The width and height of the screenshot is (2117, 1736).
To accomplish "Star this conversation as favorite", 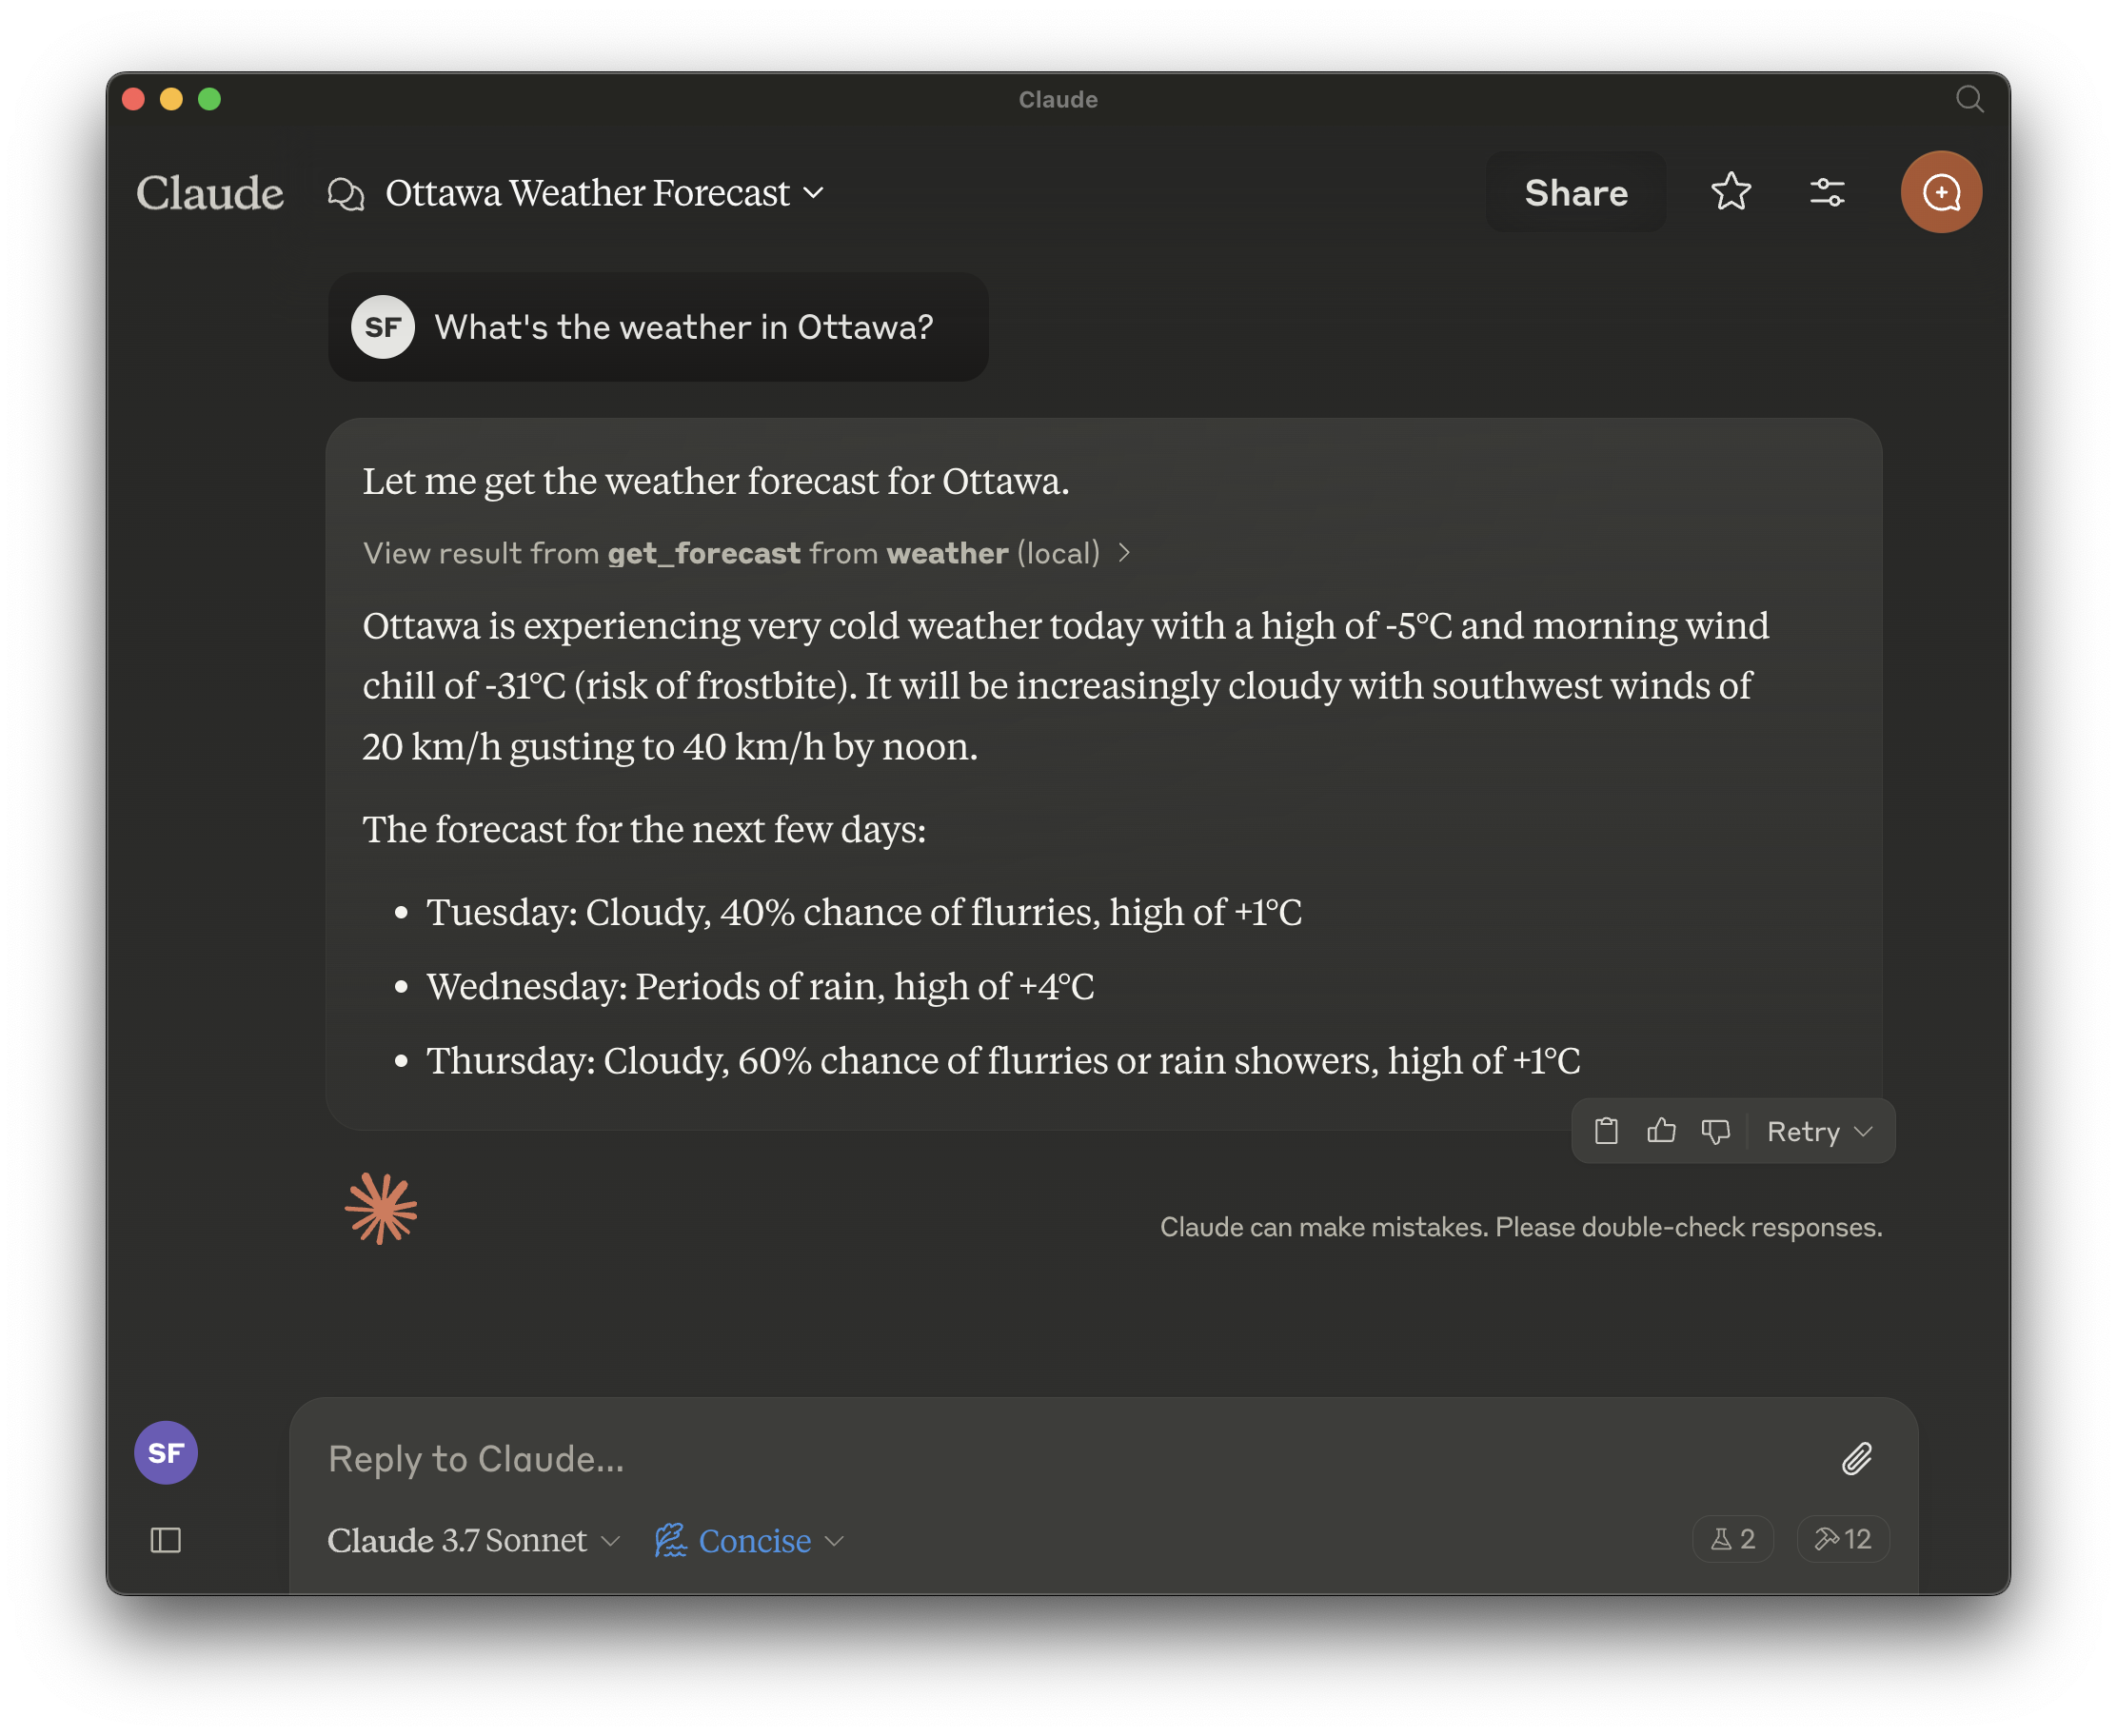I will (x=1731, y=192).
